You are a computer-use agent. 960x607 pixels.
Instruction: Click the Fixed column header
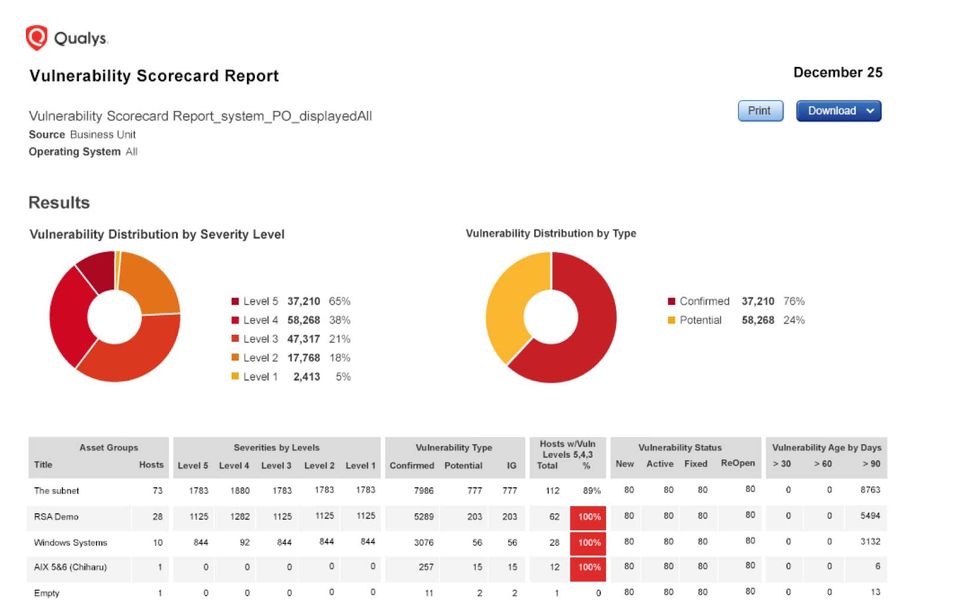coord(696,464)
